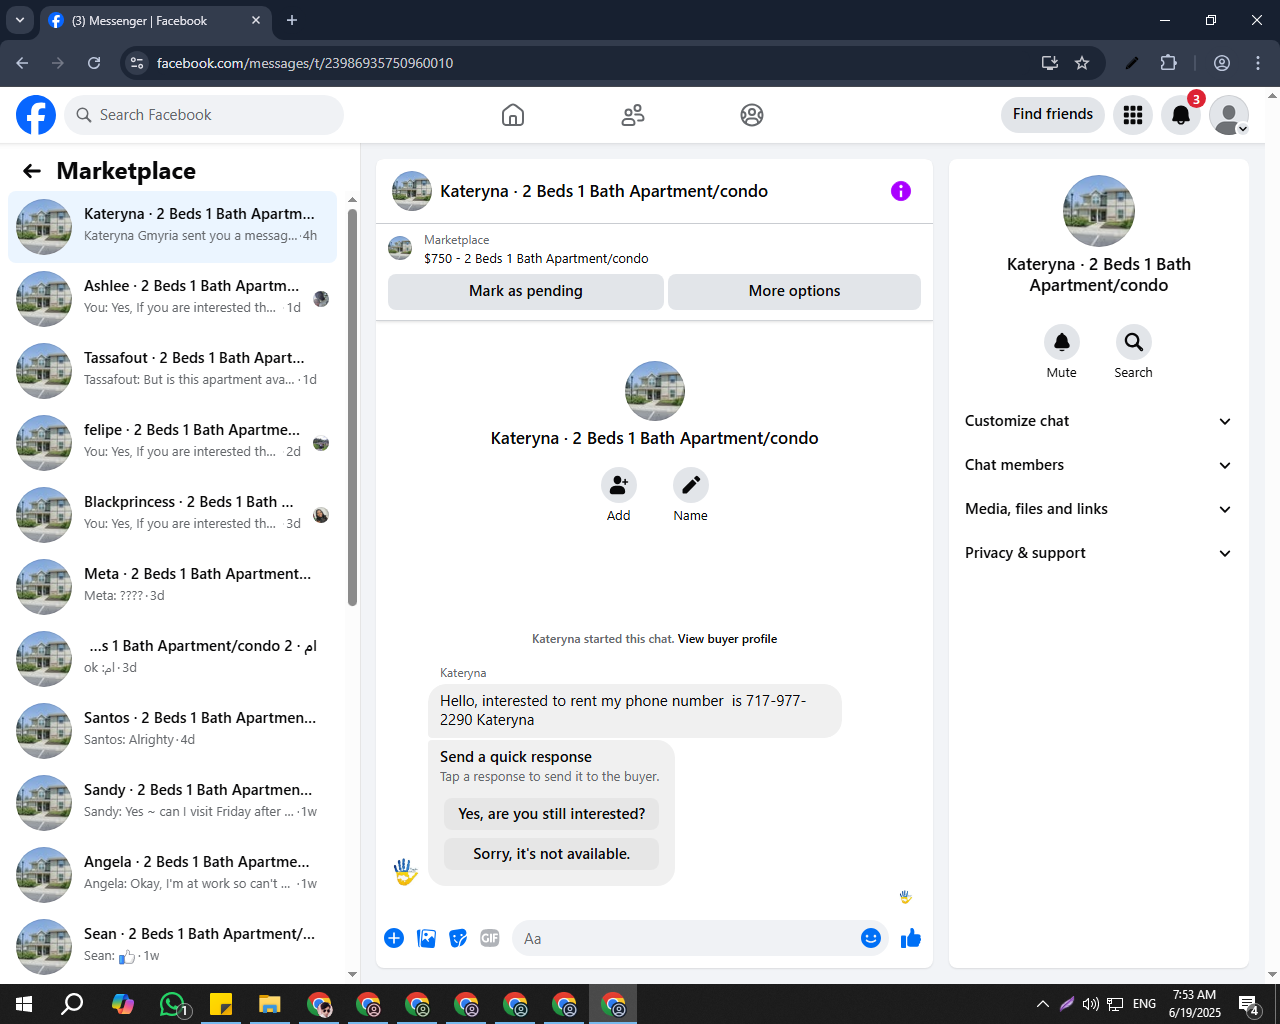Viewport: 1280px width, 1024px height.
Task: Open the Sandy conversation
Action: (173, 803)
